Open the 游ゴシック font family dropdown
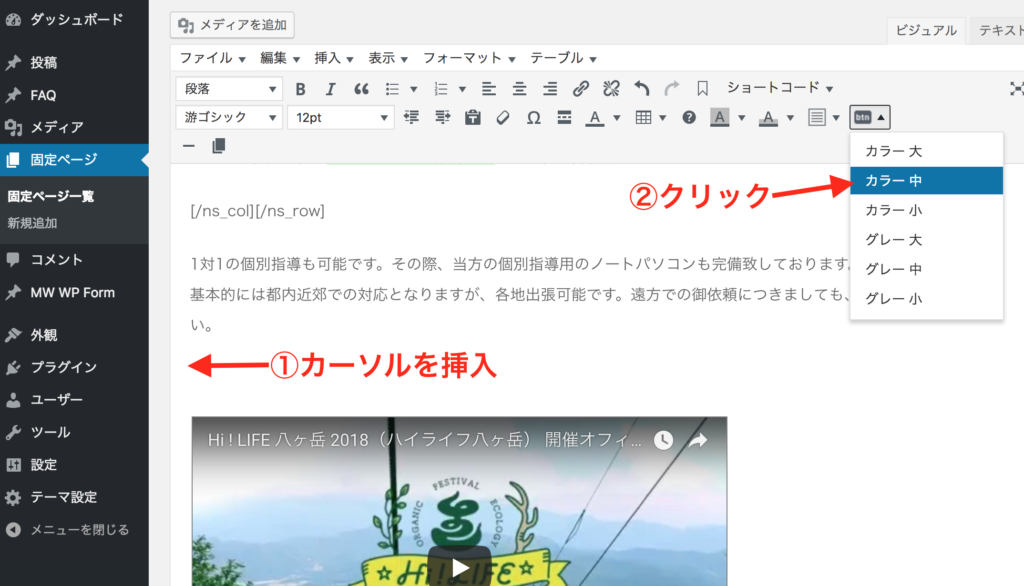This screenshot has width=1024, height=586. pos(229,118)
